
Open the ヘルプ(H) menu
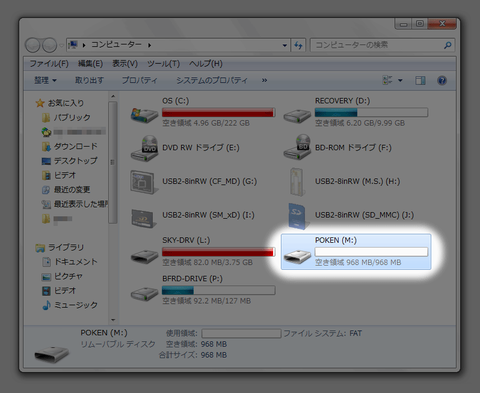click(x=206, y=64)
